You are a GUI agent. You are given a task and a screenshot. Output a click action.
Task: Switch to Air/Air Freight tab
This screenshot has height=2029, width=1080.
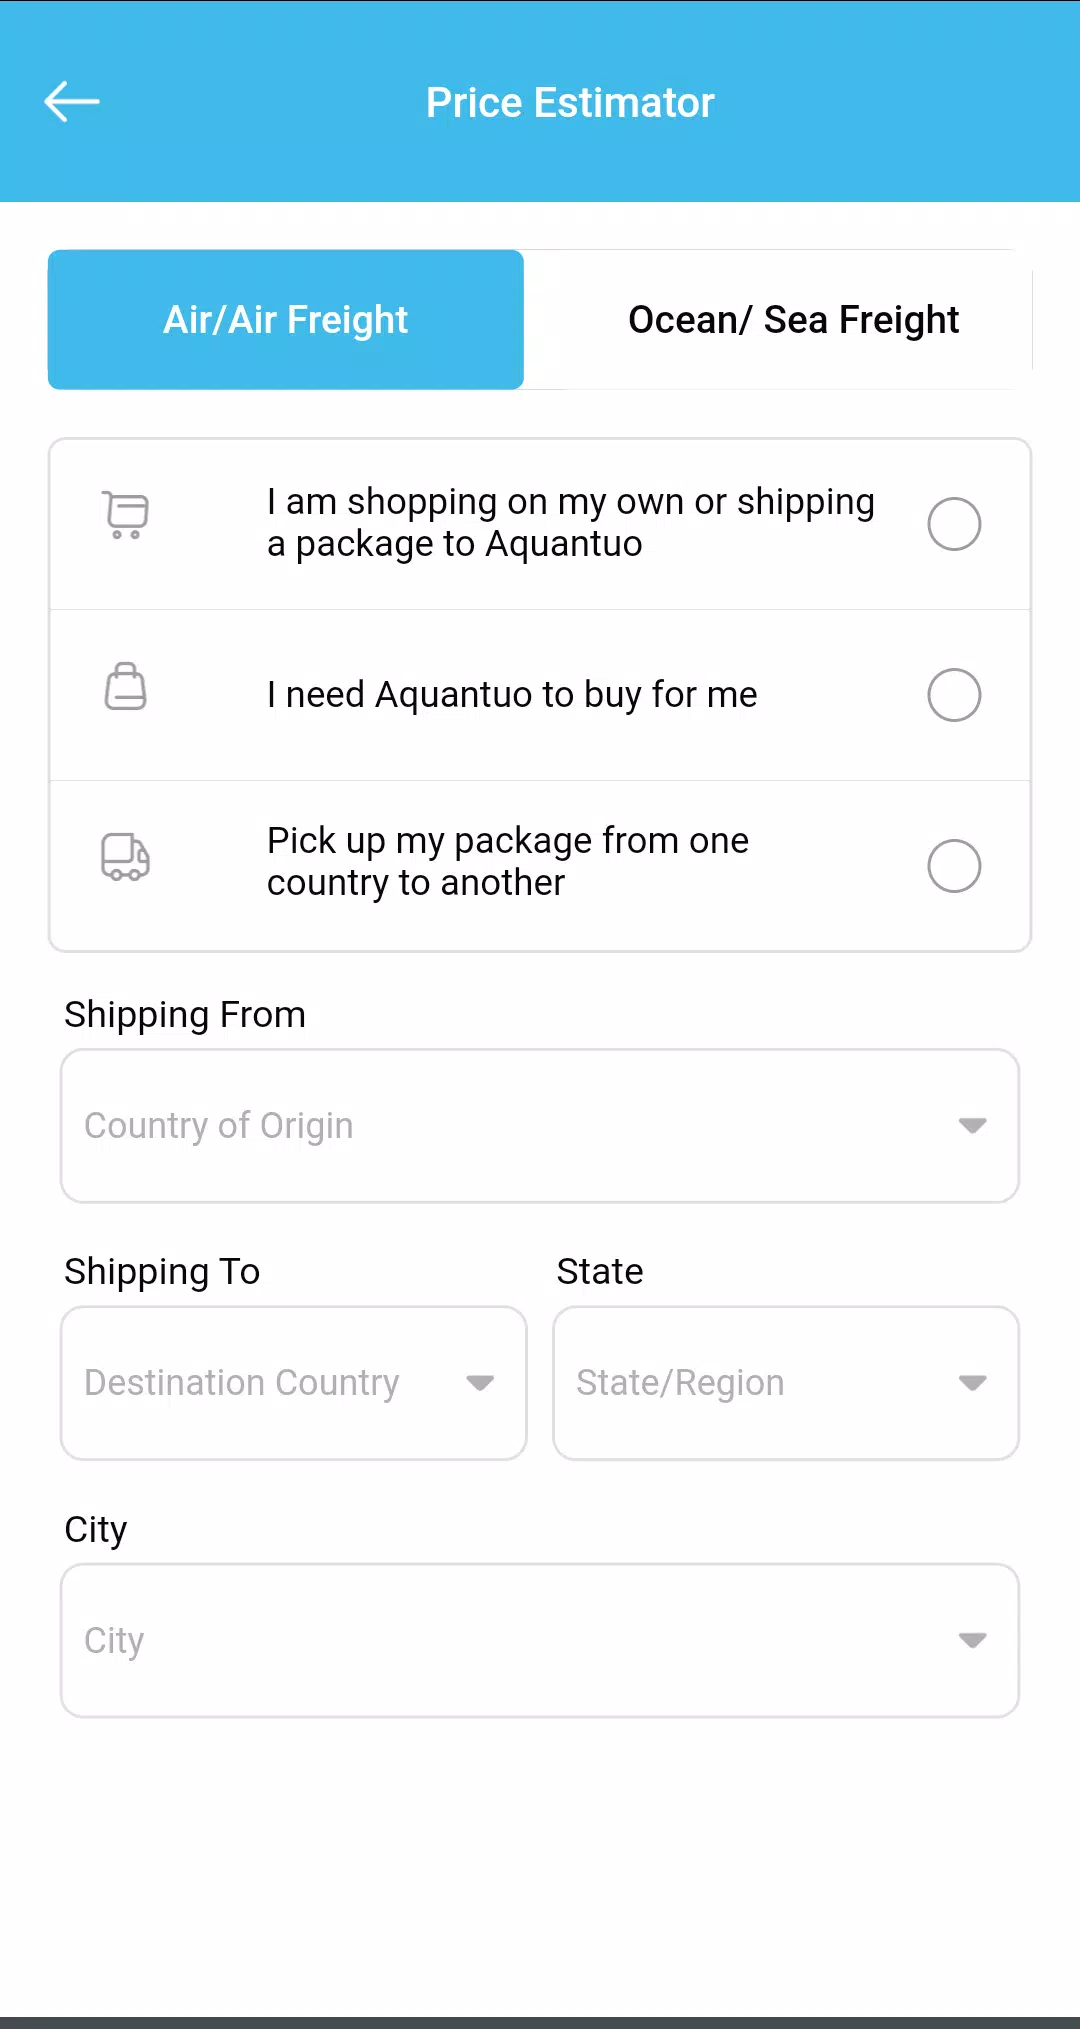[286, 320]
